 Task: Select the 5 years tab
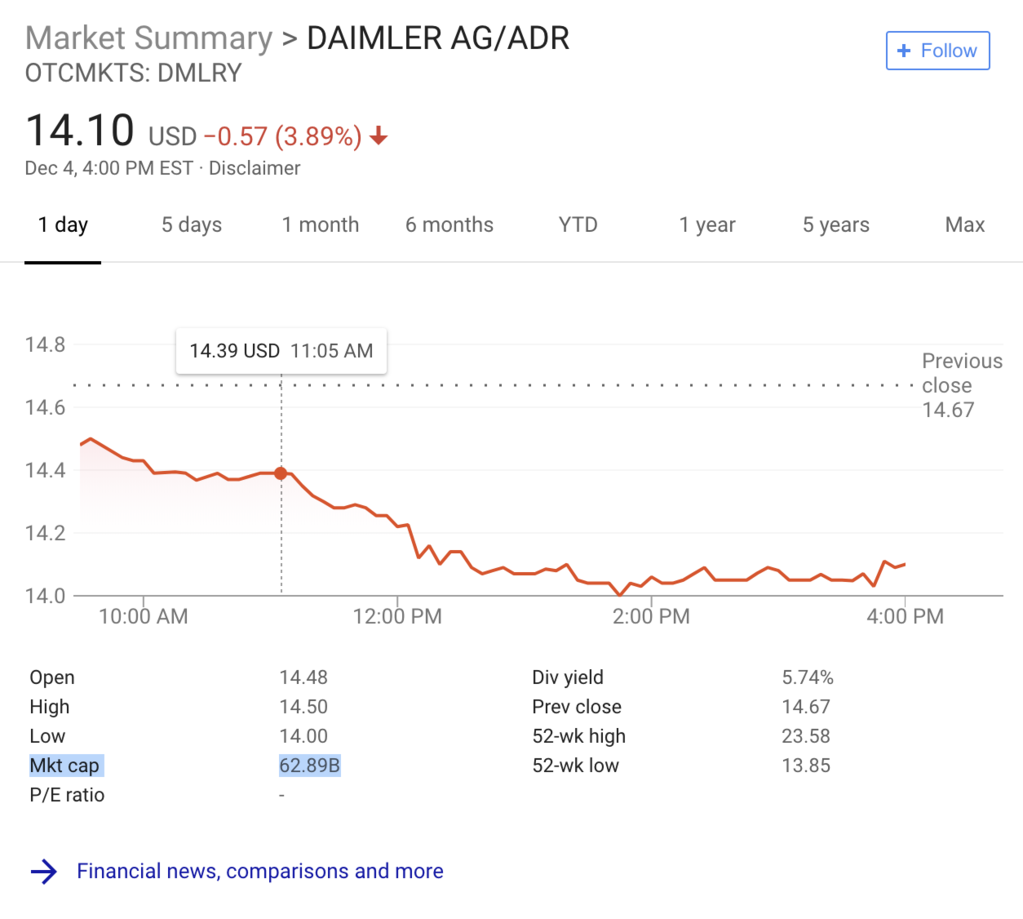coord(836,225)
